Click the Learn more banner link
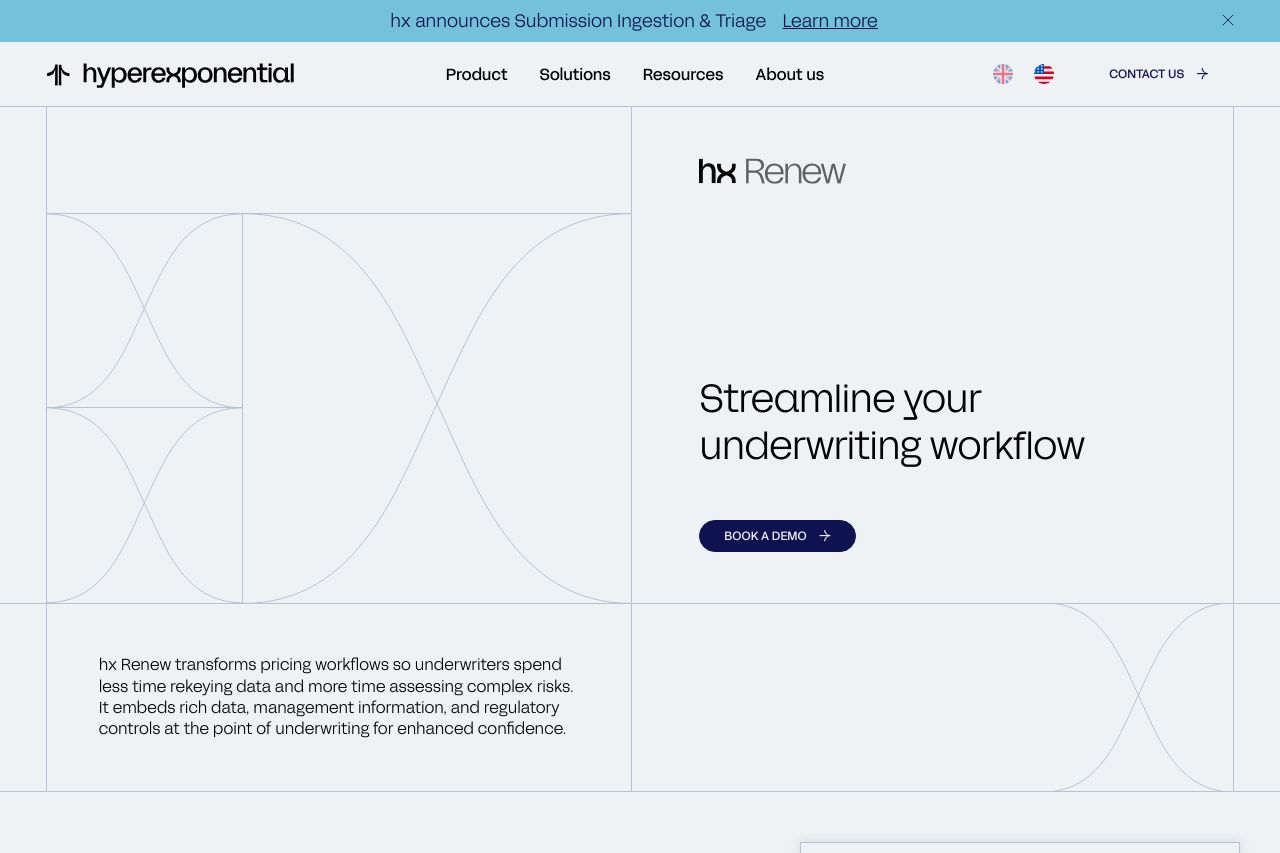Screen dimensions: 1280x853 830,21
